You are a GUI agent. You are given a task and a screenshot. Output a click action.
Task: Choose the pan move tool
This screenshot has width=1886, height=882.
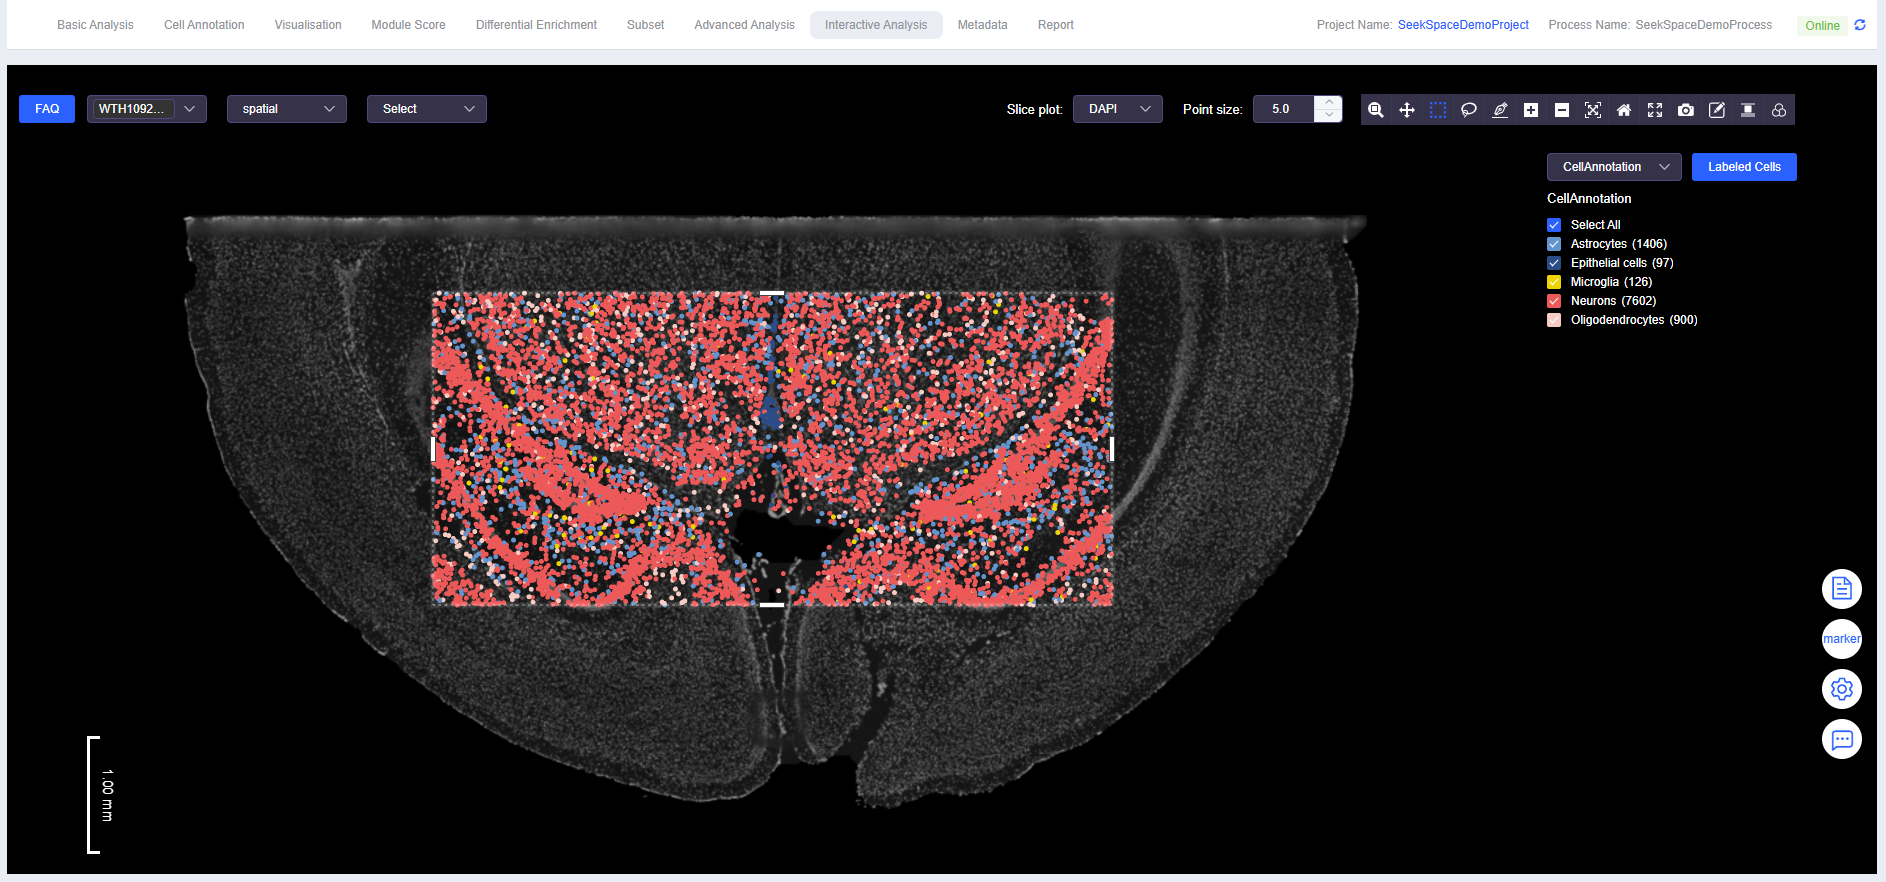point(1406,110)
